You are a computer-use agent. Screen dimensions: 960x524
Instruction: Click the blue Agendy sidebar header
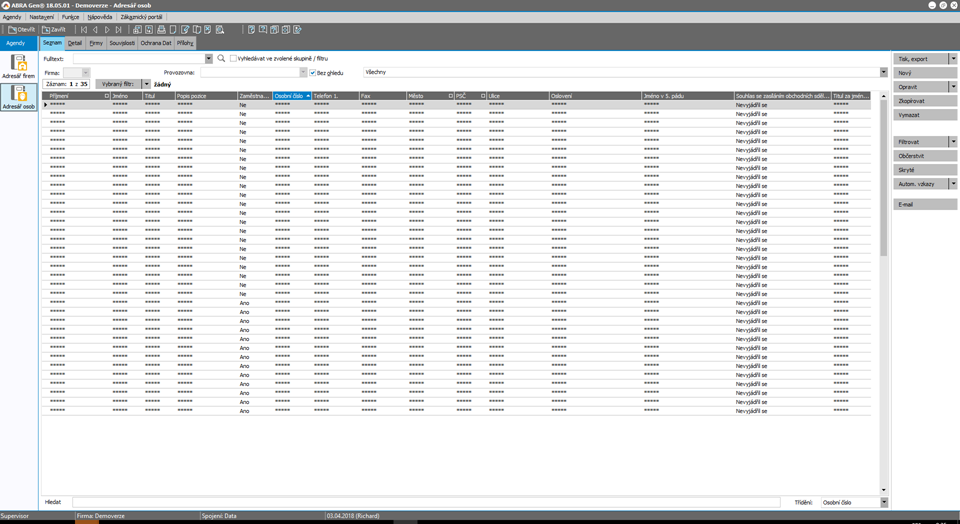[x=18, y=43]
